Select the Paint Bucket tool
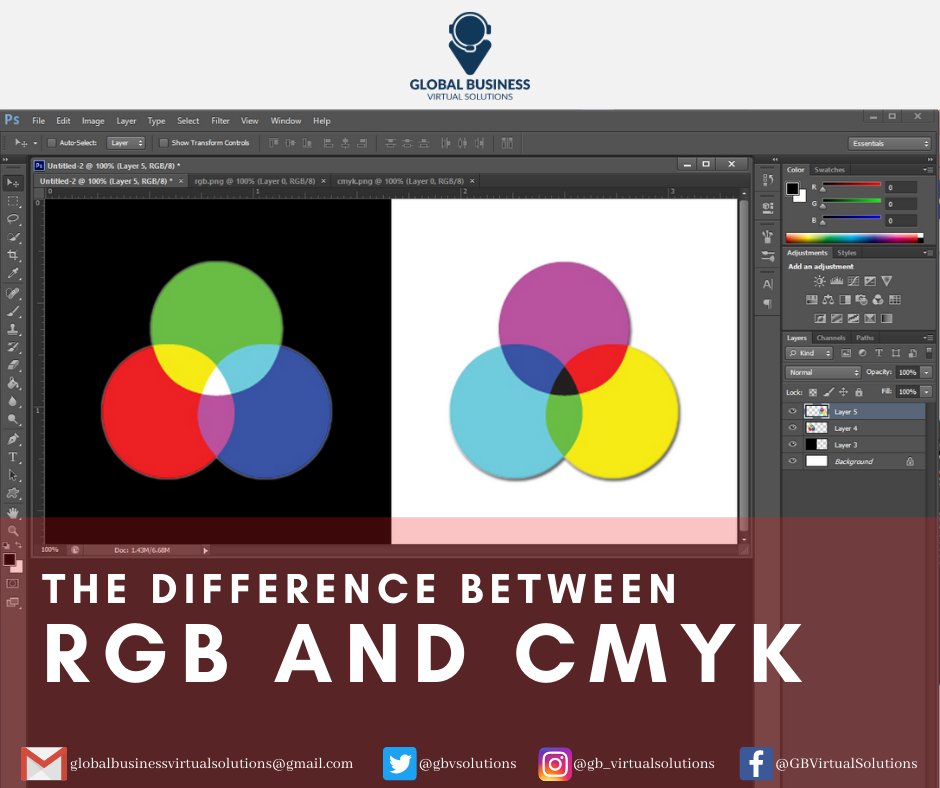The width and height of the screenshot is (940, 788). pyautogui.click(x=13, y=383)
